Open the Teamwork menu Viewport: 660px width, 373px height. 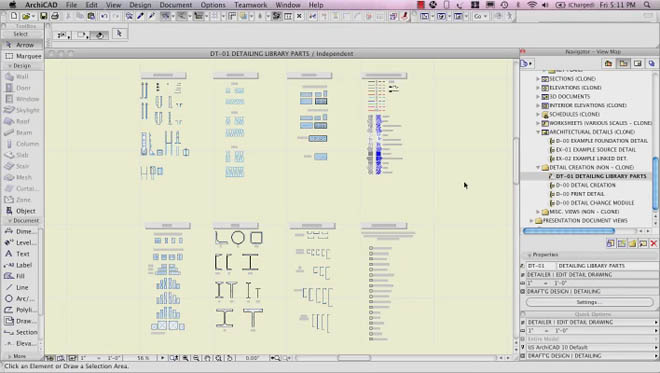(250, 5)
